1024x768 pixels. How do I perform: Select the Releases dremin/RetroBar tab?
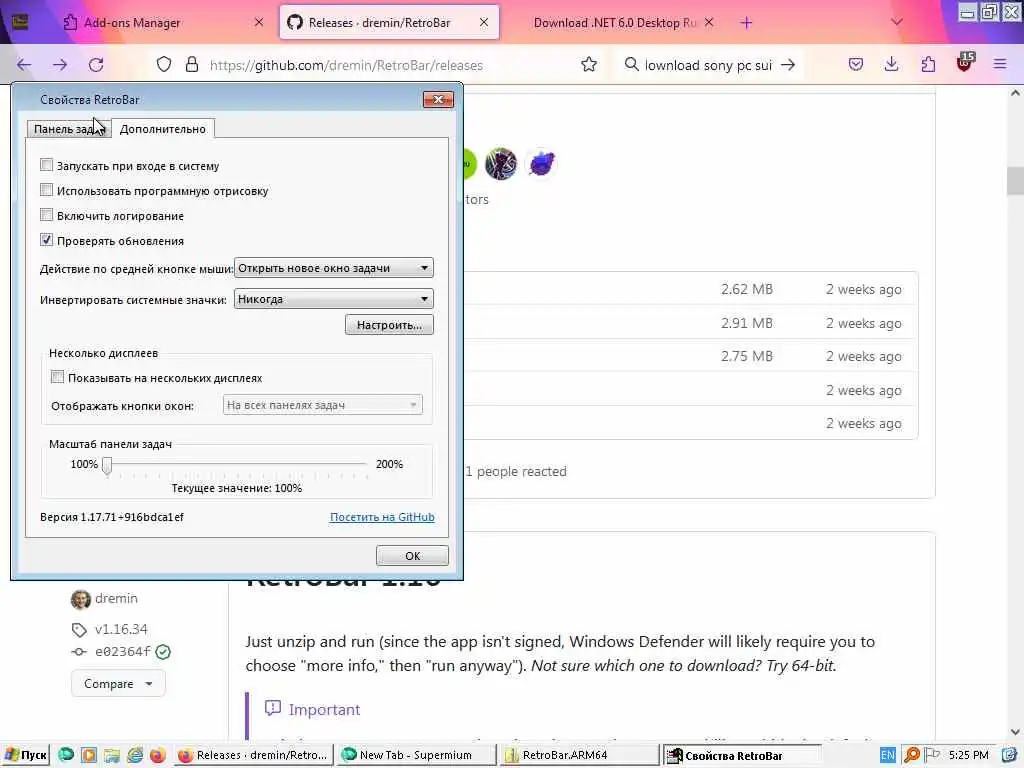(389, 22)
